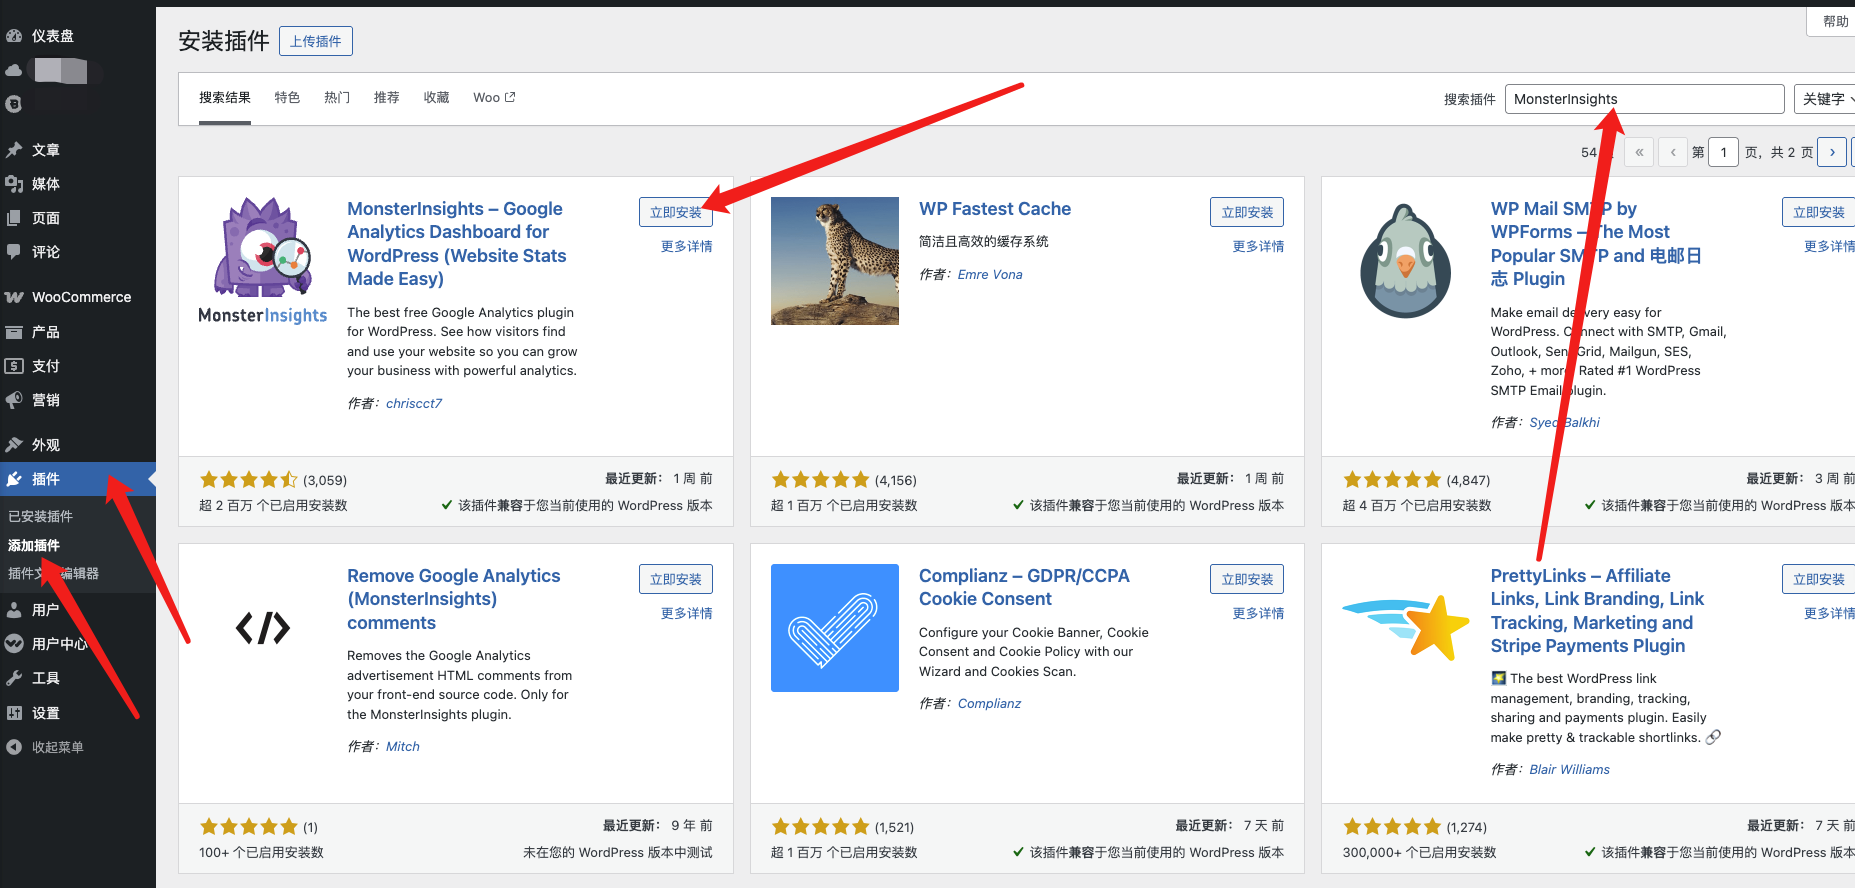Open MonsterInsights Google Analytics Dashboard title link
The height and width of the screenshot is (888, 1855).
tap(457, 244)
